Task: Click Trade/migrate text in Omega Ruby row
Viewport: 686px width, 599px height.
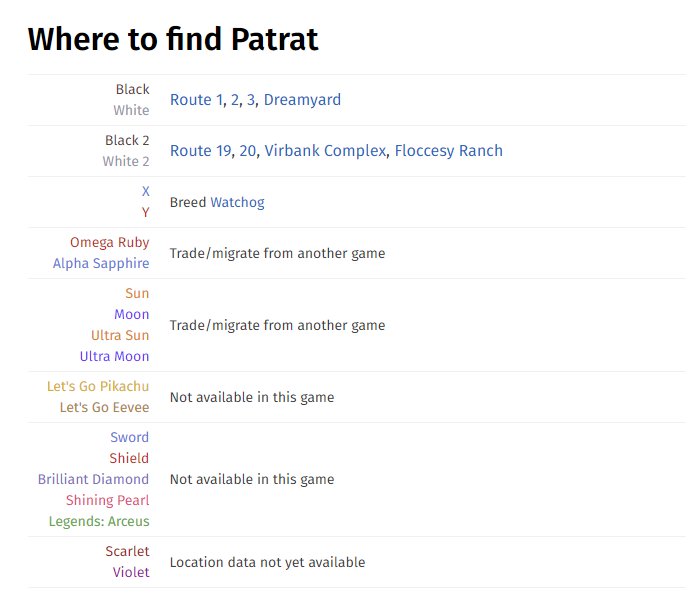Action: pos(277,253)
